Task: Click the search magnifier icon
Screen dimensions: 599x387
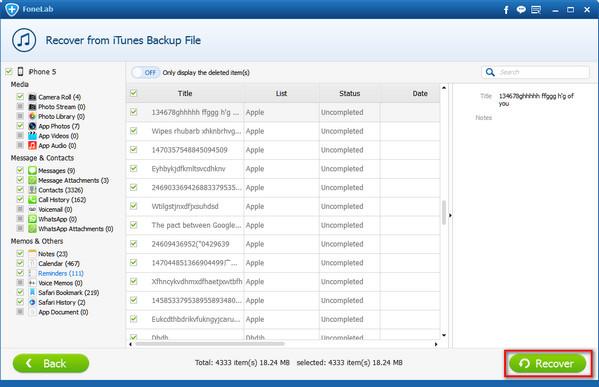Action: coord(490,72)
